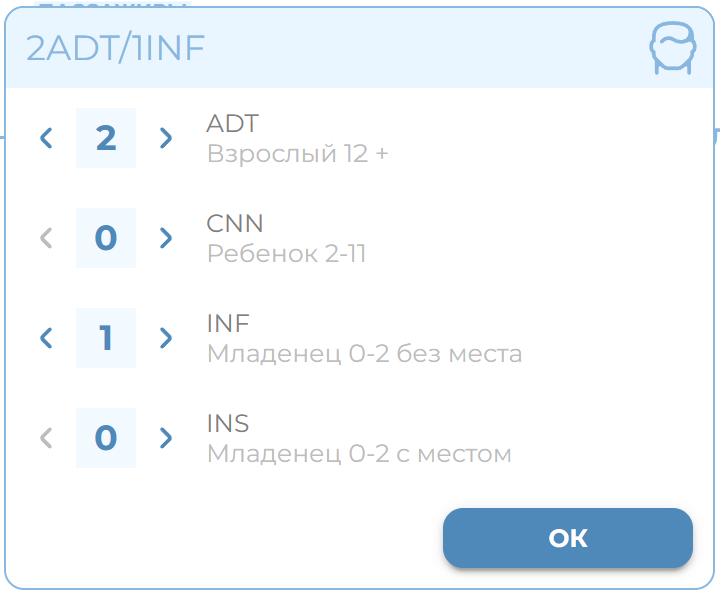
Task: Decrease the CNN child passenger count
Action: (46, 238)
